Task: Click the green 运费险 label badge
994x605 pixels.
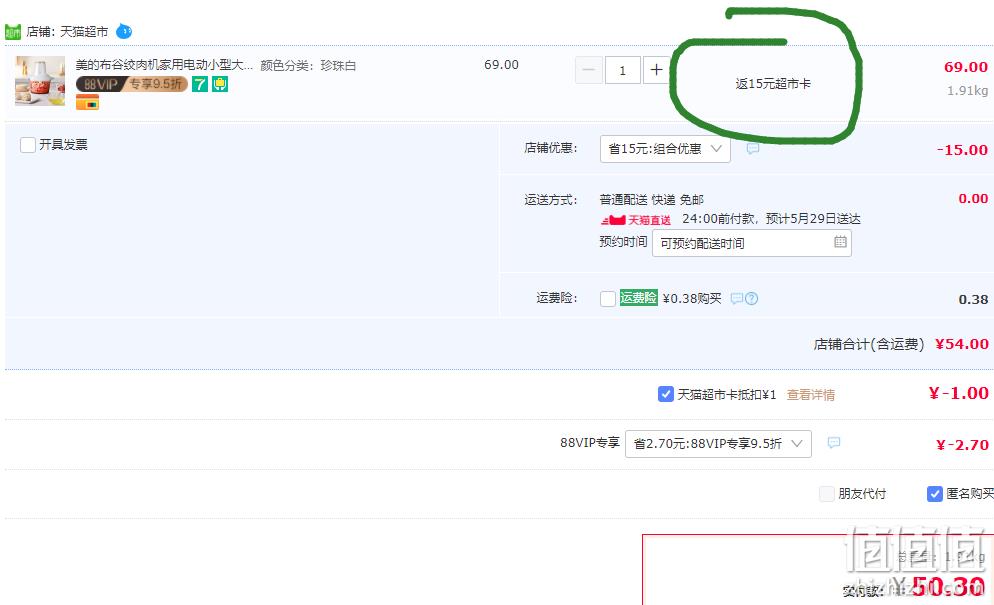Action: point(638,297)
